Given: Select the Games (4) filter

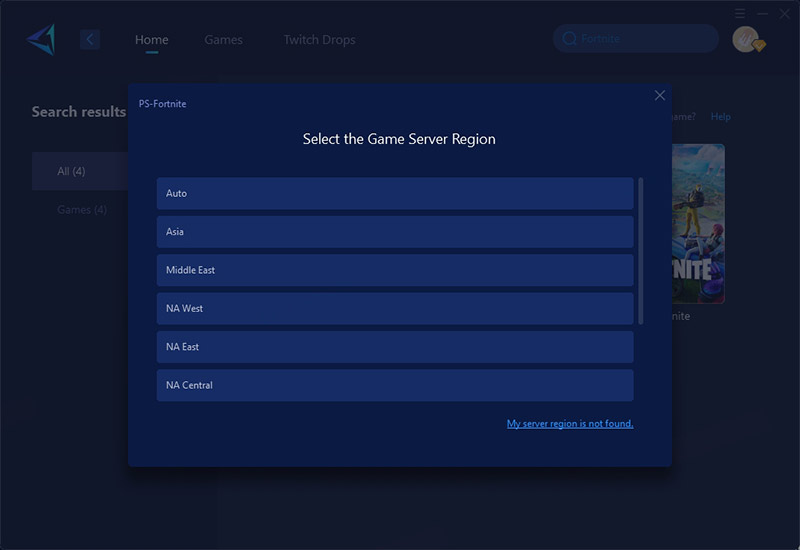Looking at the screenshot, I should [x=82, y=210].
